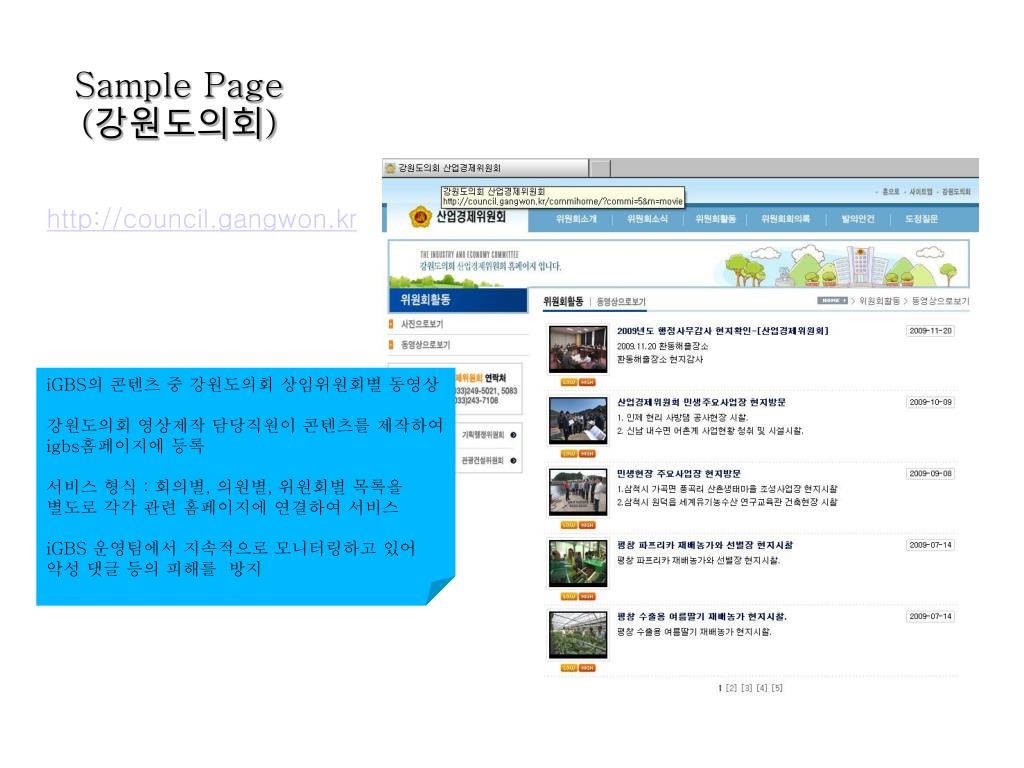Screen dimensions: 1024x768
Task: Go to page [5] of the list
Action: coord(776,688)
